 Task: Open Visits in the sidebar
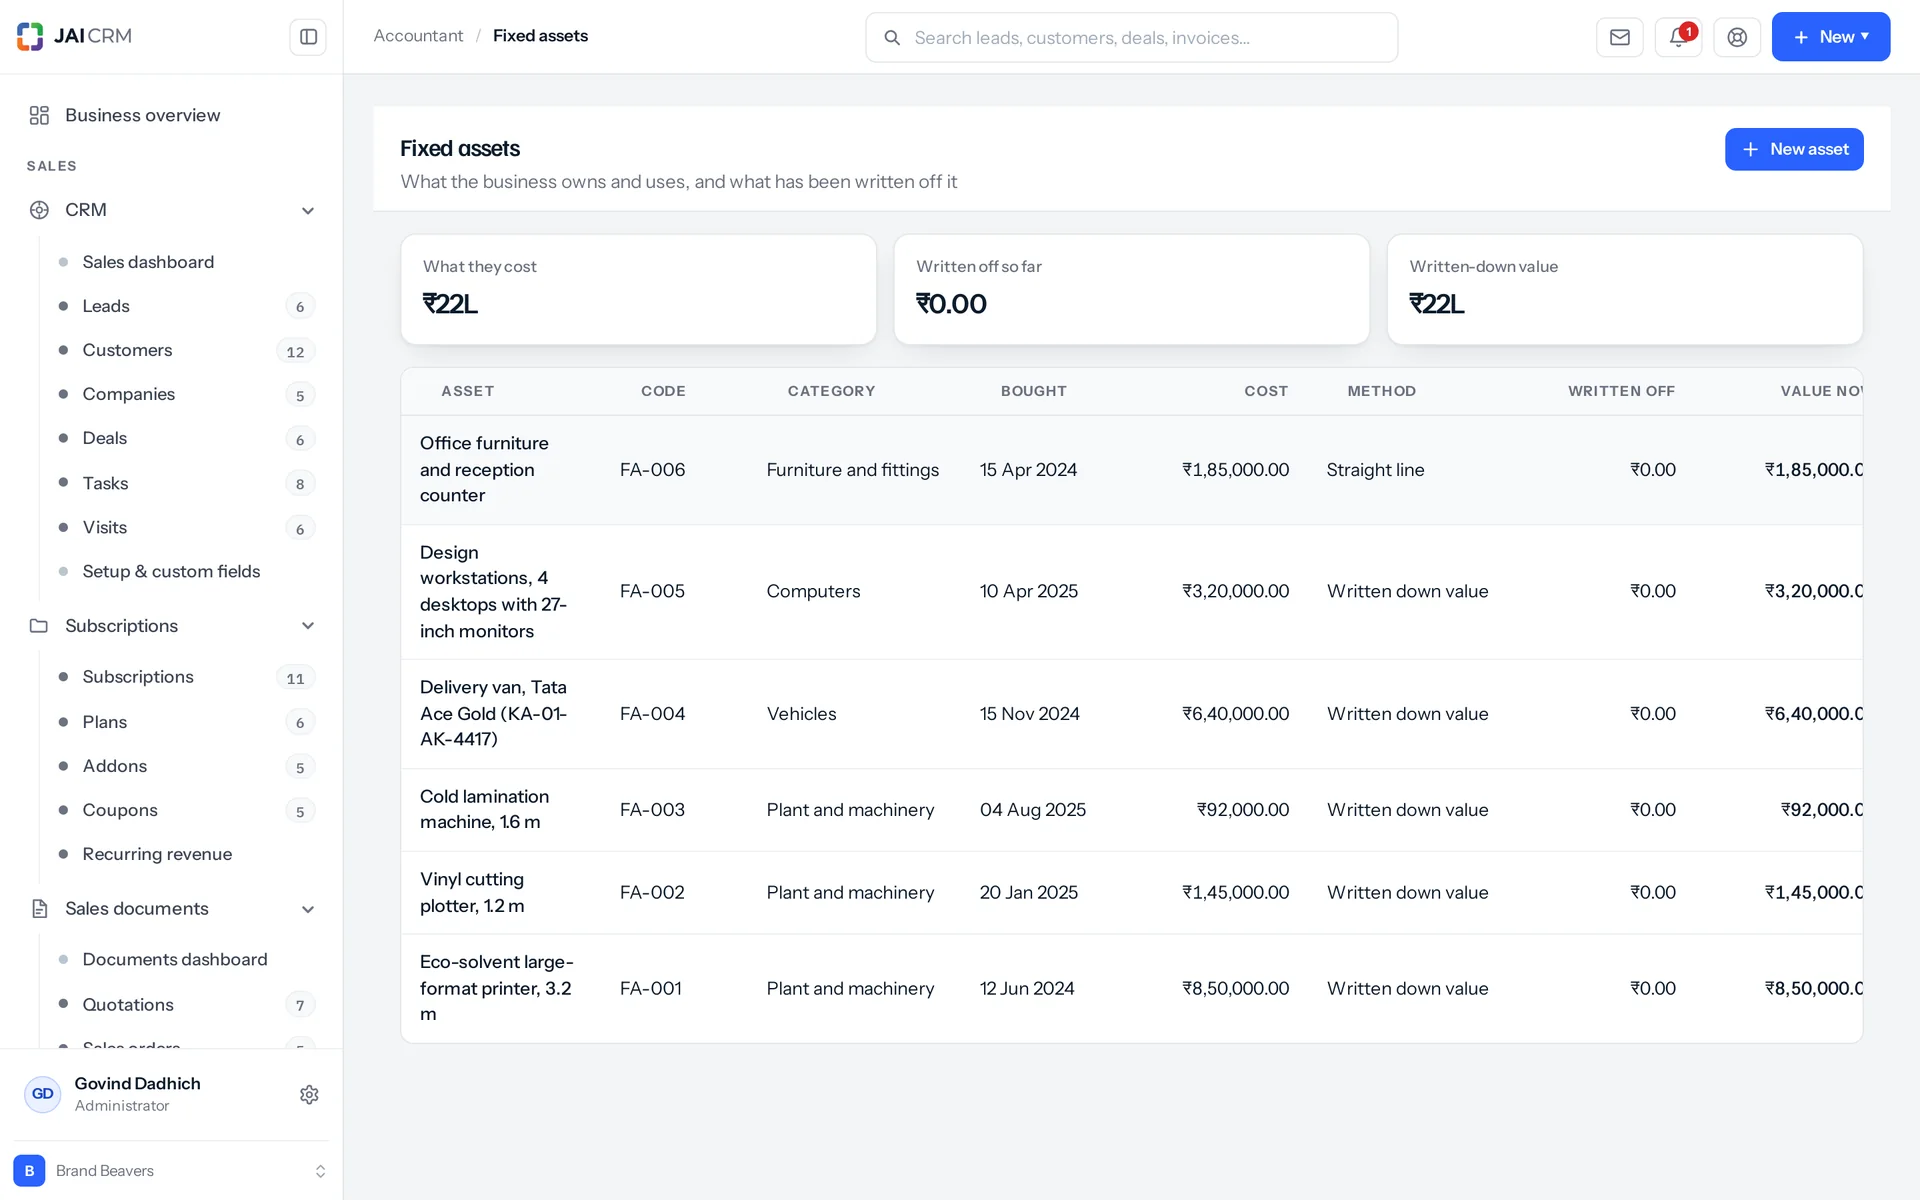104,527
